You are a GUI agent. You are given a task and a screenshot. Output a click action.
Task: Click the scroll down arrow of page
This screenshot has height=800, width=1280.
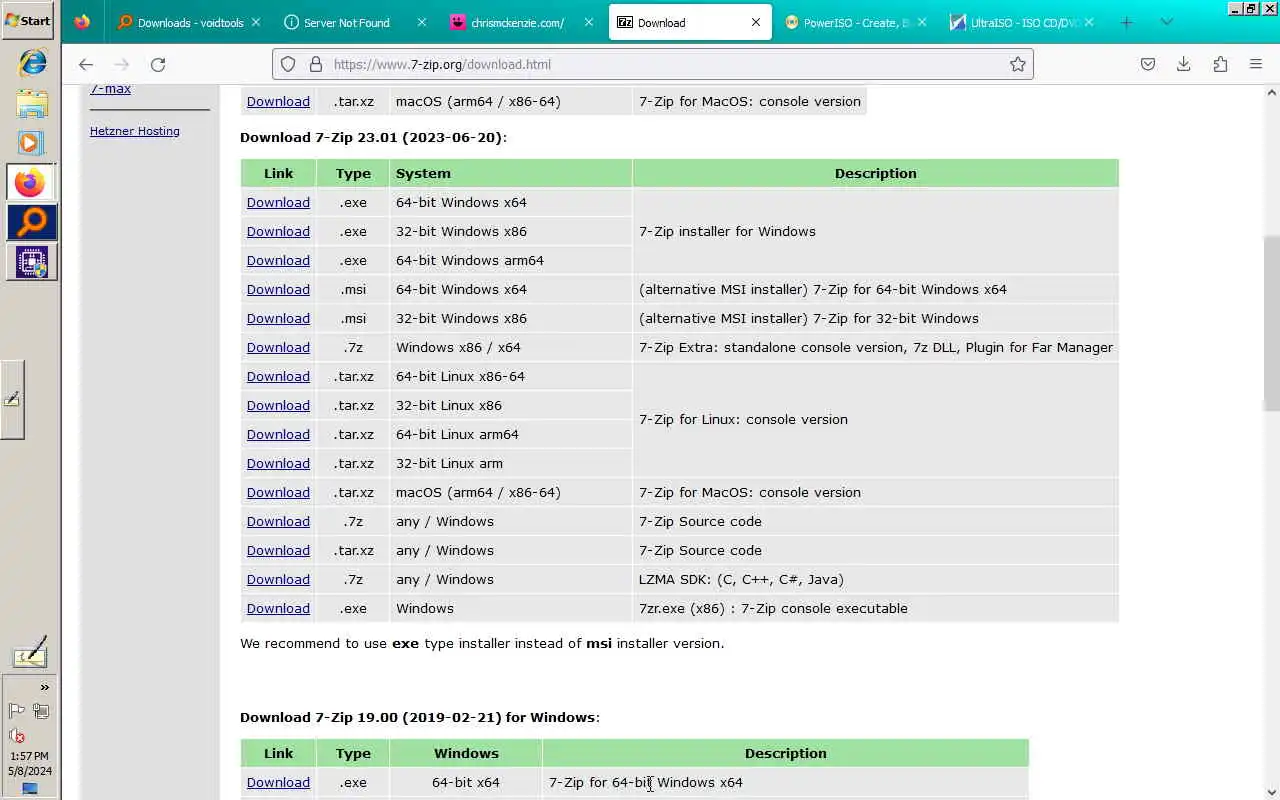1271,792
